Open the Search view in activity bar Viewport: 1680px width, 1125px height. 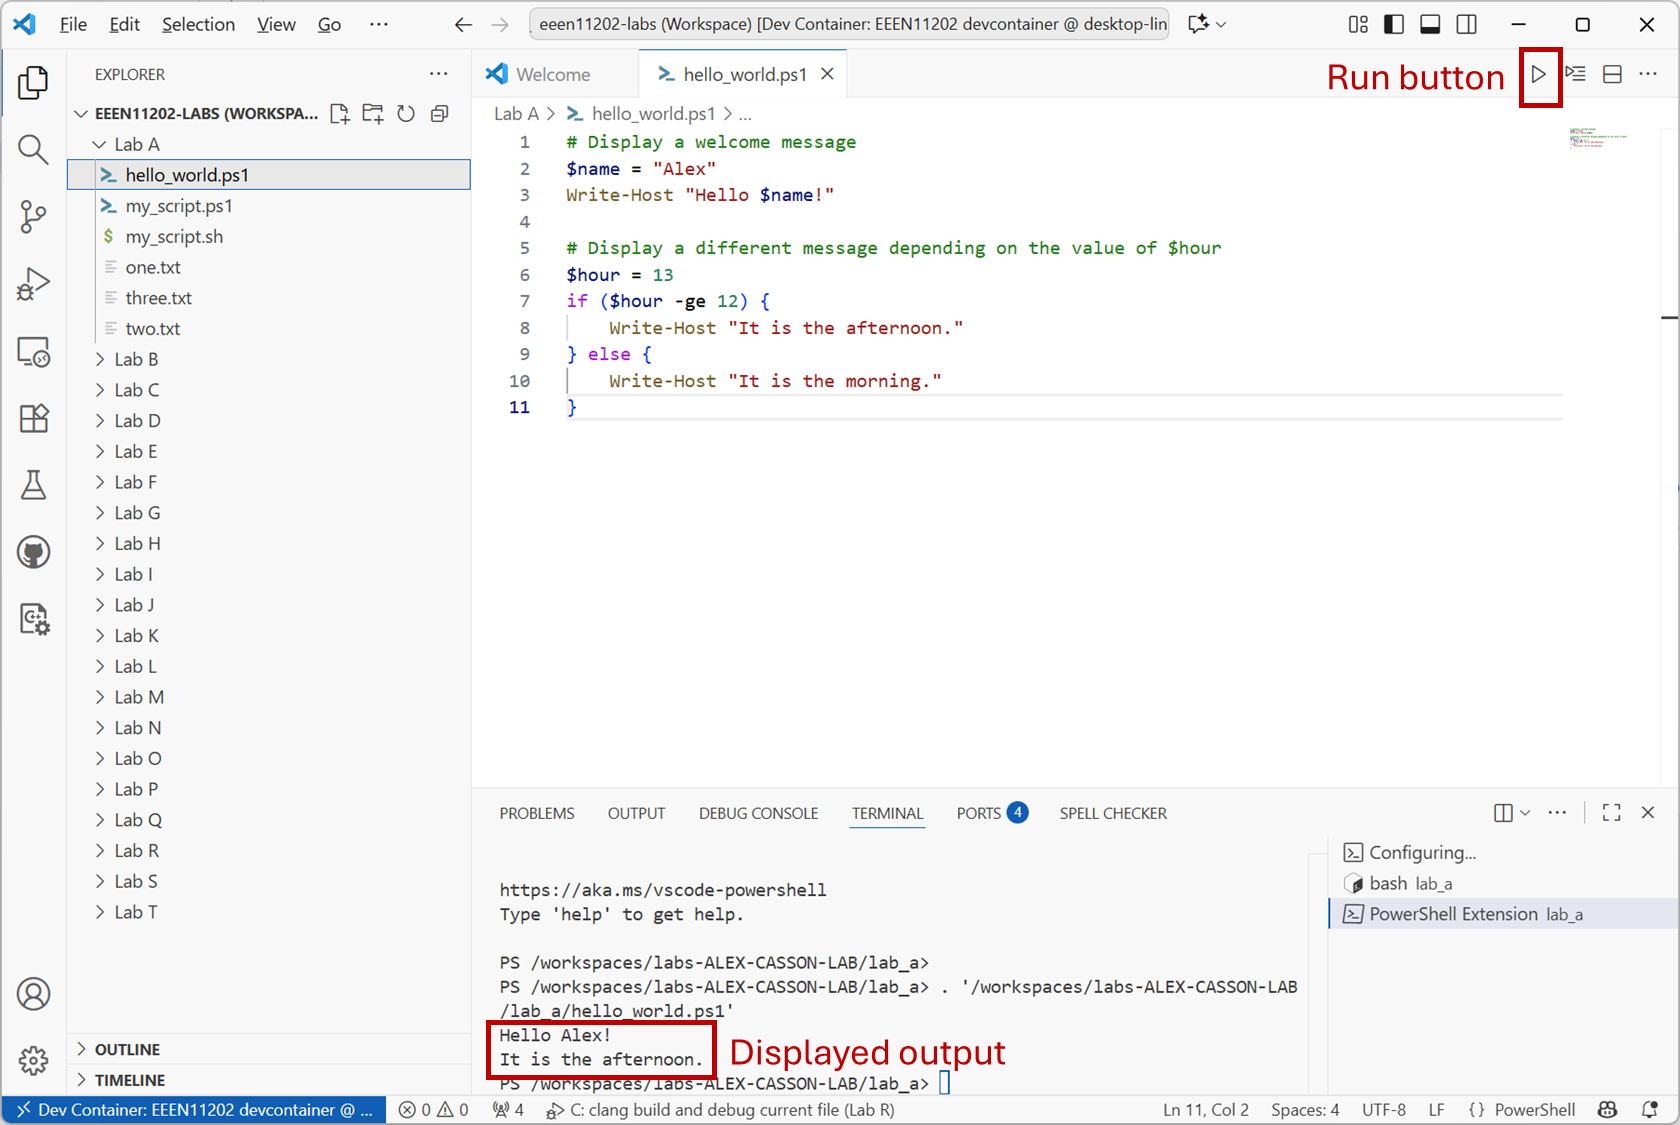[x=33, y=150]
